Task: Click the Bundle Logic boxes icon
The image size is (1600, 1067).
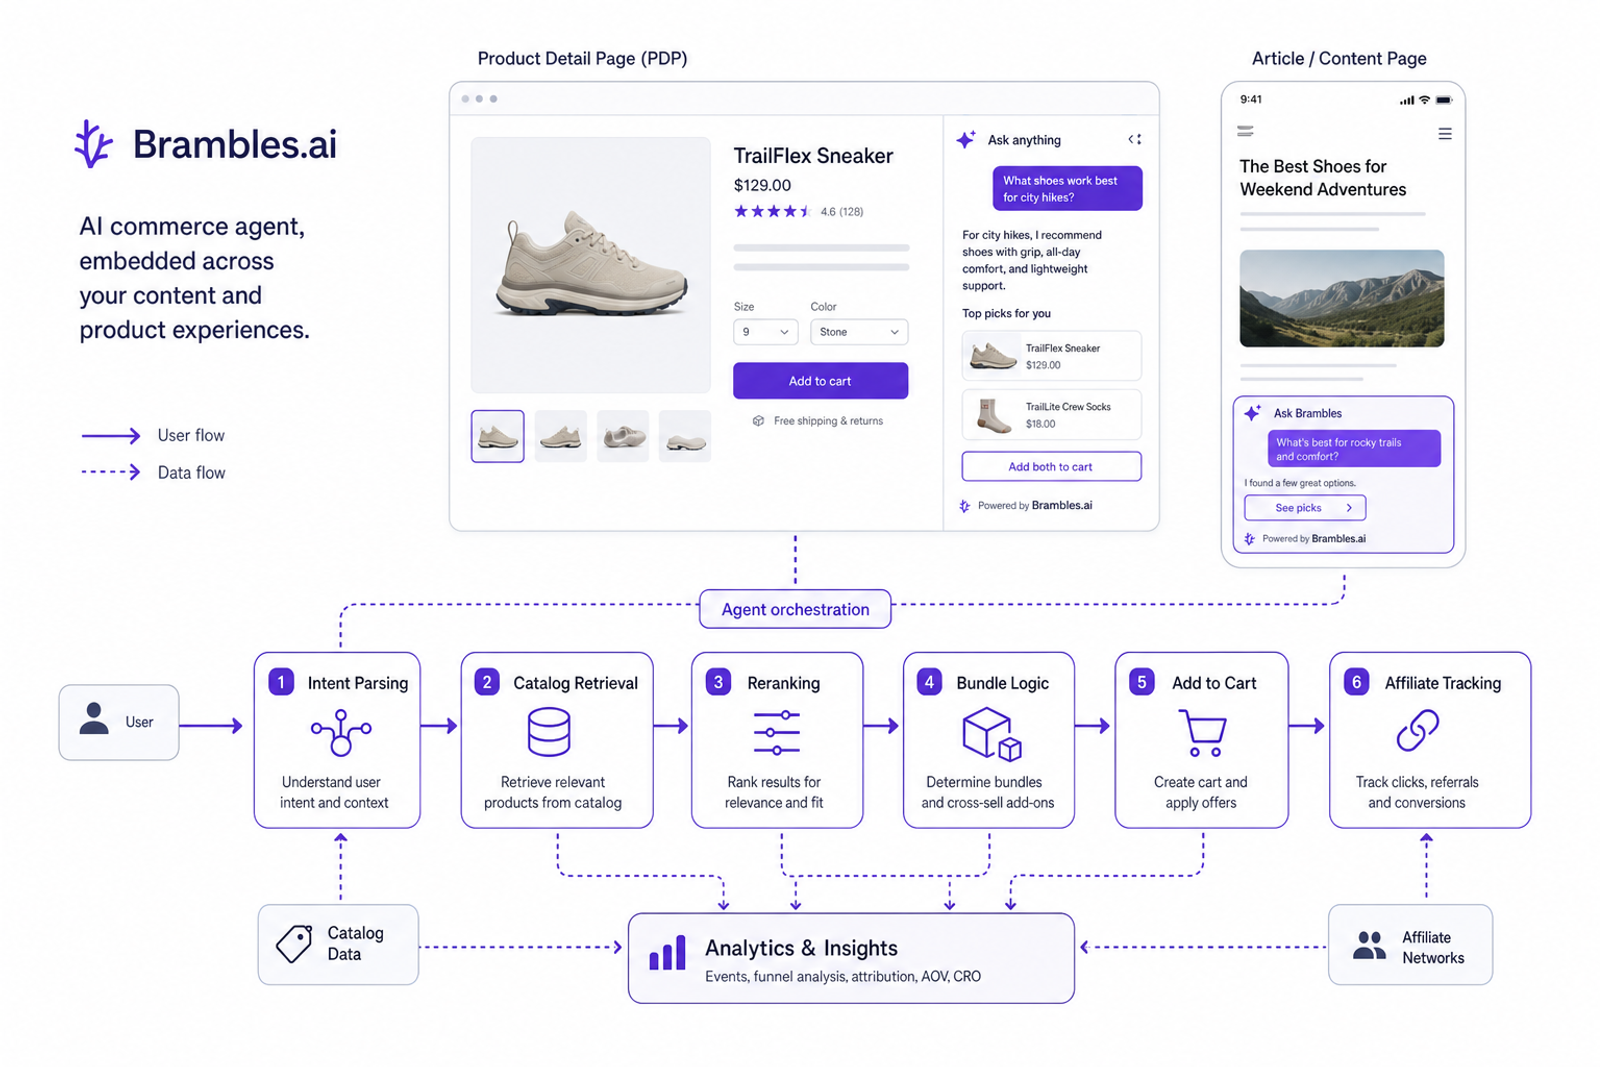Action: point(992,734)
